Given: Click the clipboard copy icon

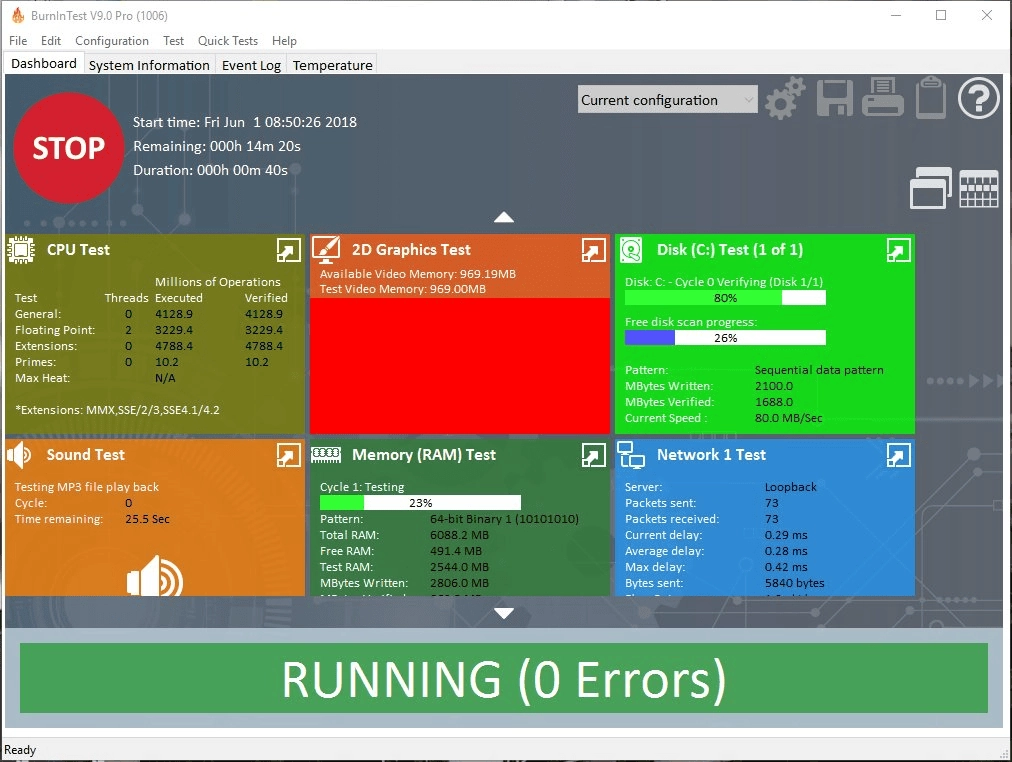Looking at the screenshot, I should 931,97.
